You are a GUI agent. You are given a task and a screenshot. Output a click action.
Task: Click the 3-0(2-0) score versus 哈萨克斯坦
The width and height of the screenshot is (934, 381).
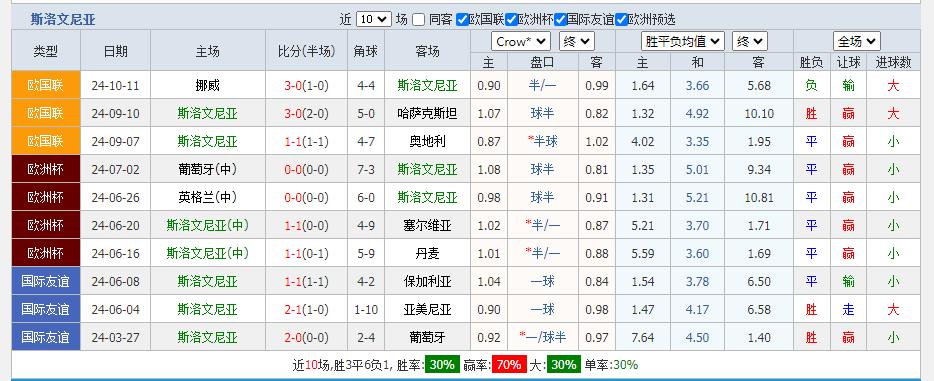306,113
